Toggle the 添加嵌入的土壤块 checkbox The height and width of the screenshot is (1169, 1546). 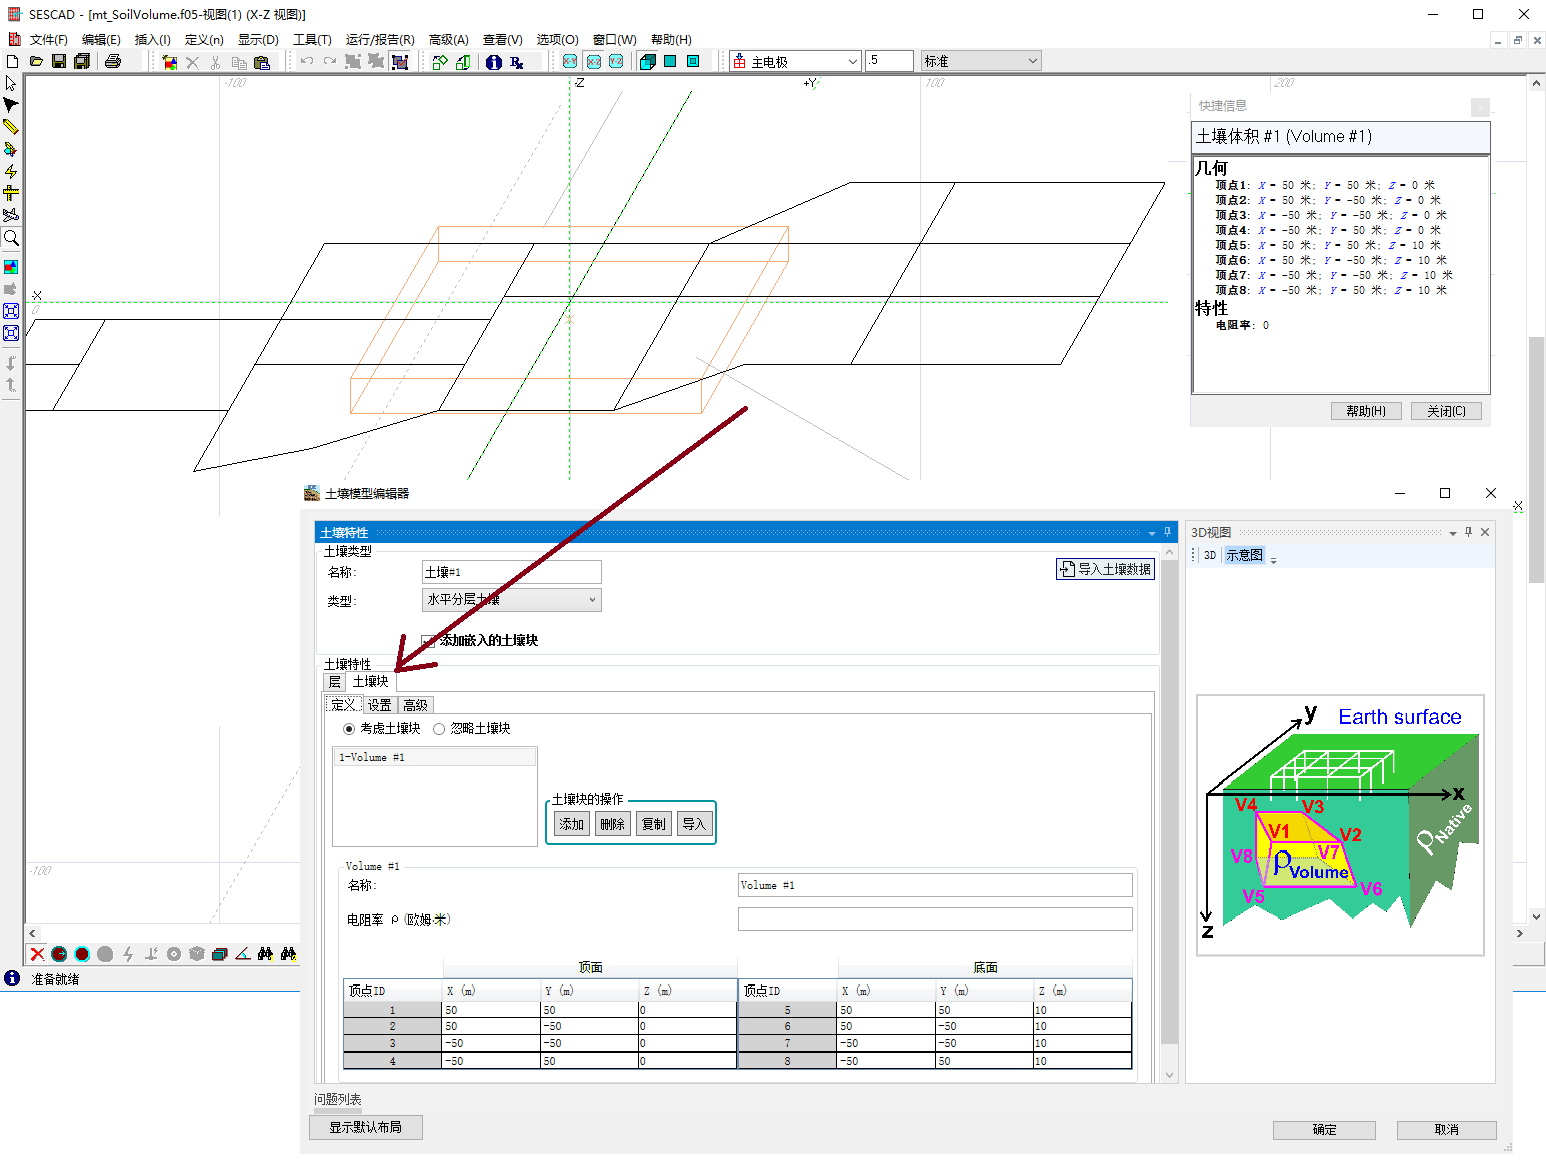(428, 641)
